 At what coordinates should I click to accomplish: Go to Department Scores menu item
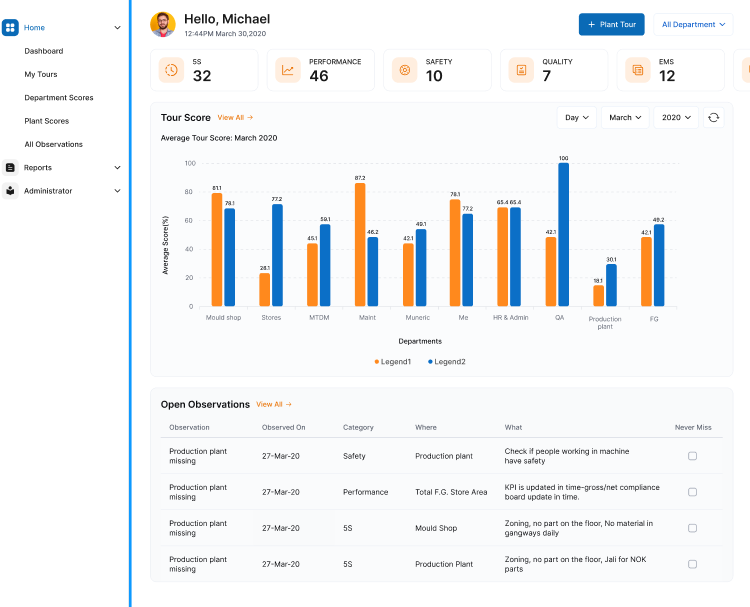click(59, 98)
